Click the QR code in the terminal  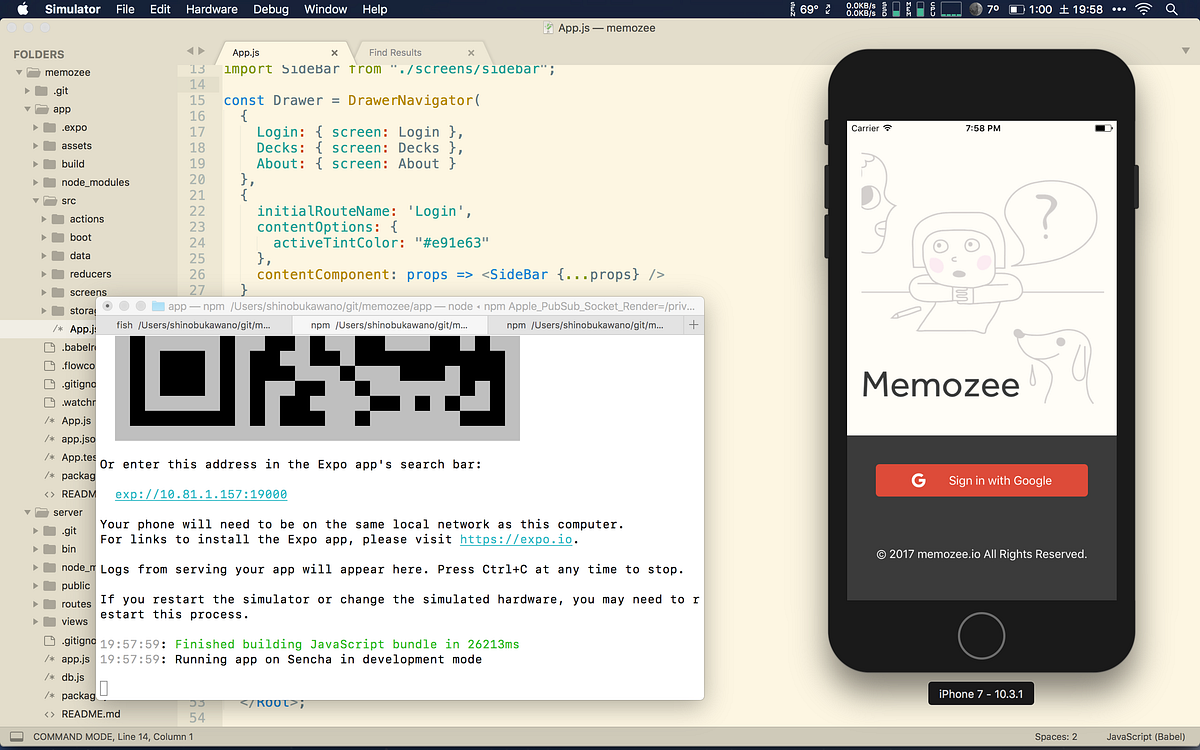pyautogui.click(x=316, y=390)
